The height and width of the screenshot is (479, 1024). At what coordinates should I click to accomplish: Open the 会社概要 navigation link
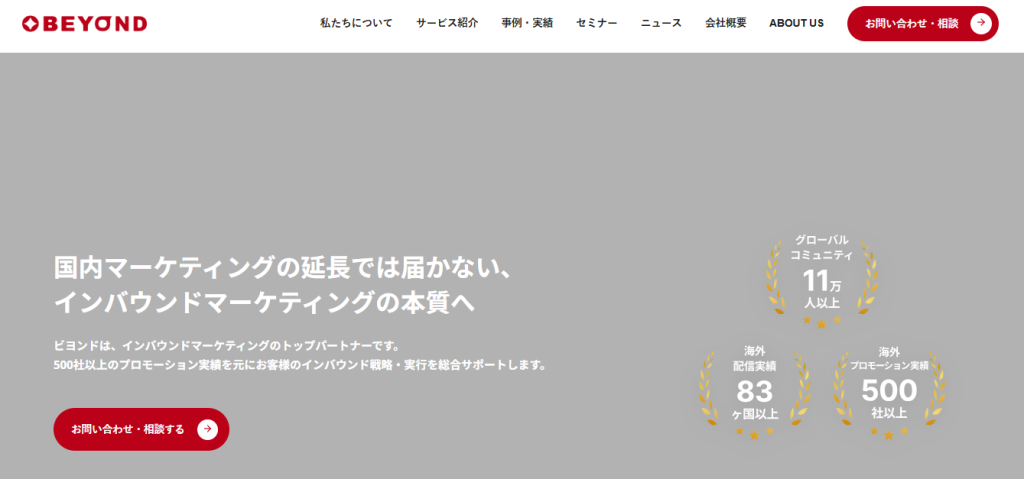point(725,23)
